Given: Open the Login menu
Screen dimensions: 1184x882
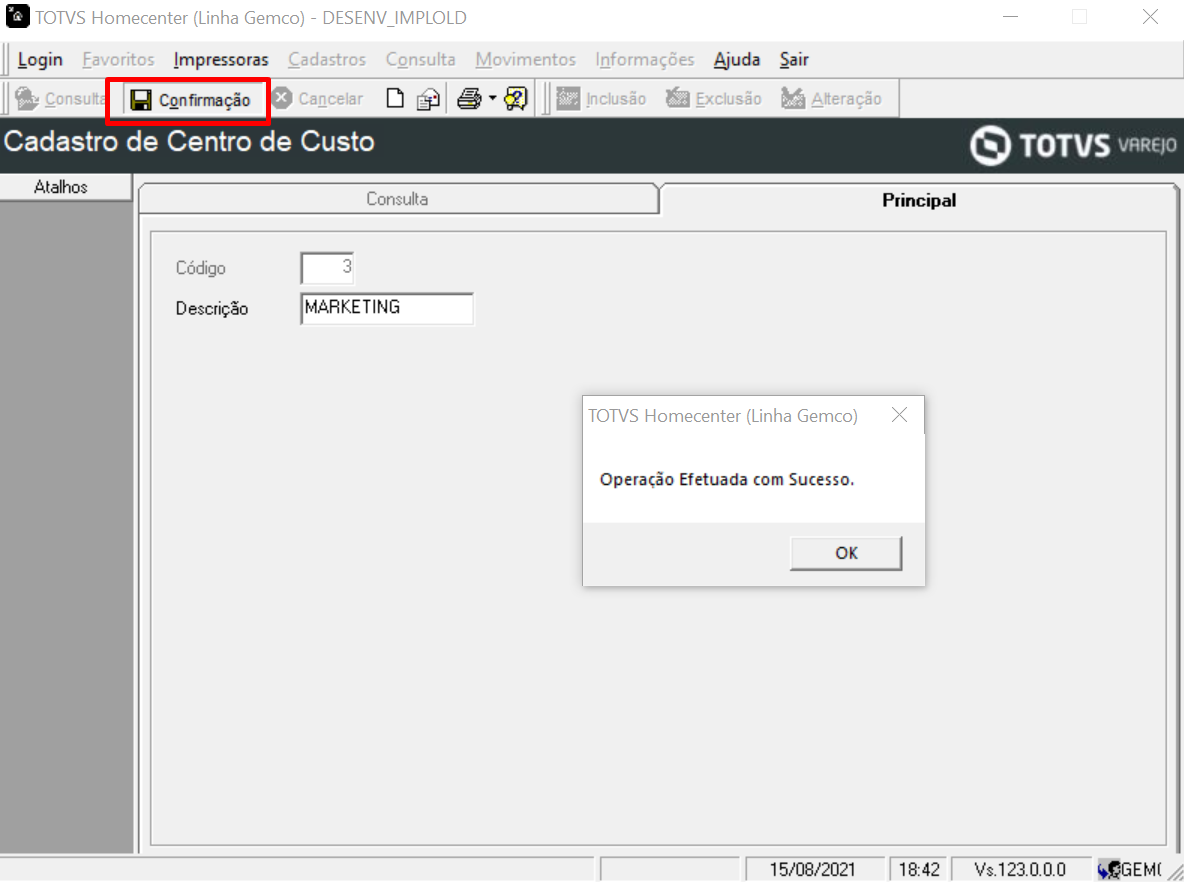Looking at the screenshot, I should tap(40, 60).
